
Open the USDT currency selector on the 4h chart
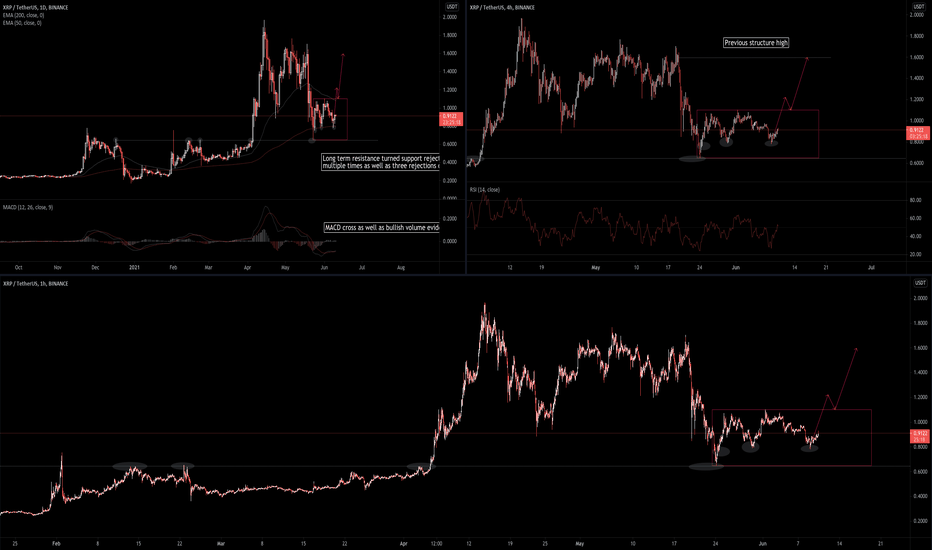point(918,7)
